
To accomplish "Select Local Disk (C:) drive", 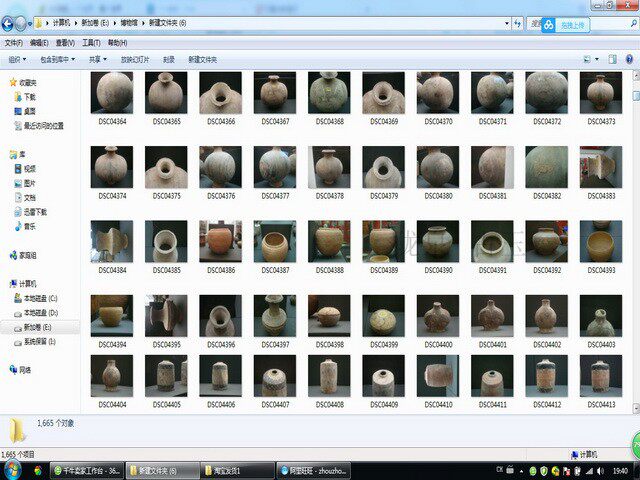I will [39, 298].
